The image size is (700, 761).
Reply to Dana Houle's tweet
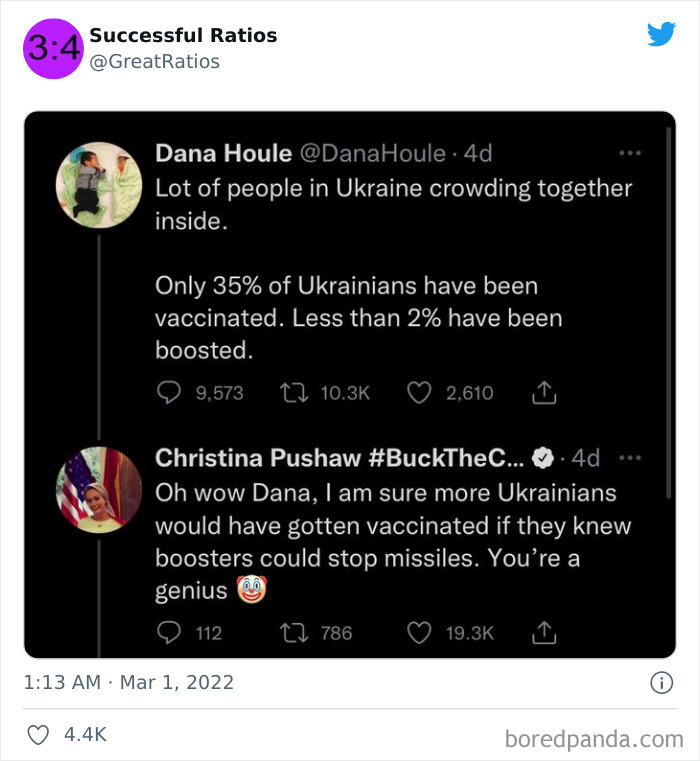170,393
